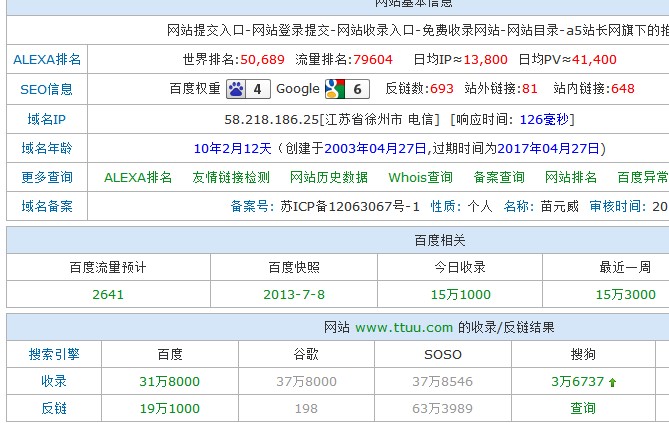669x423 pixels.
Task: Click the 备案查询 link
Action: (x=499, y=177)
